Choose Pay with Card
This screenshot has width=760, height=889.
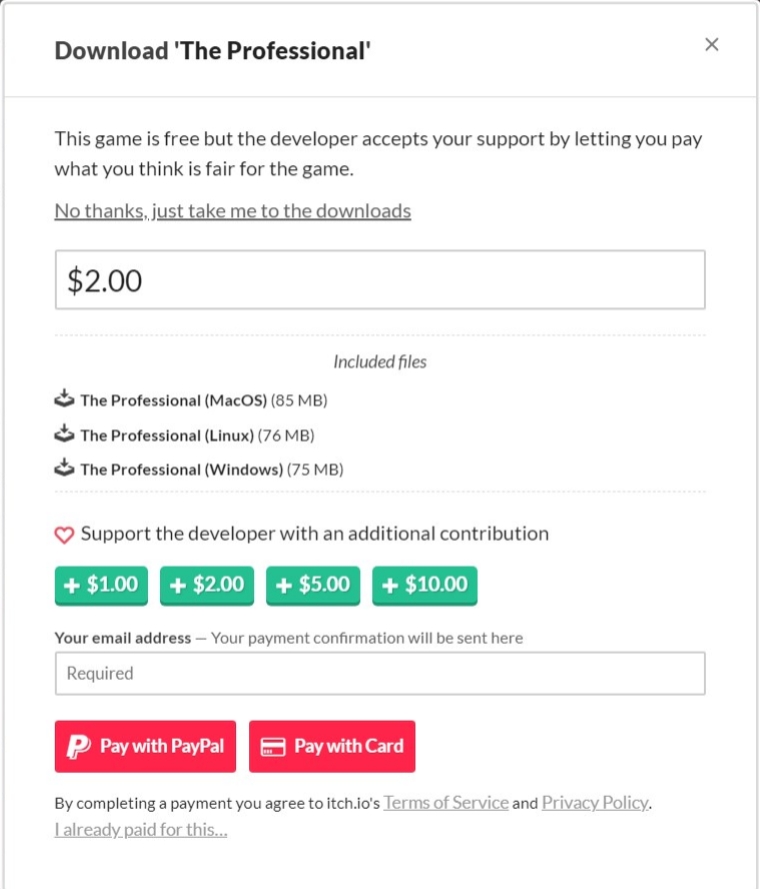pos(332,747)
